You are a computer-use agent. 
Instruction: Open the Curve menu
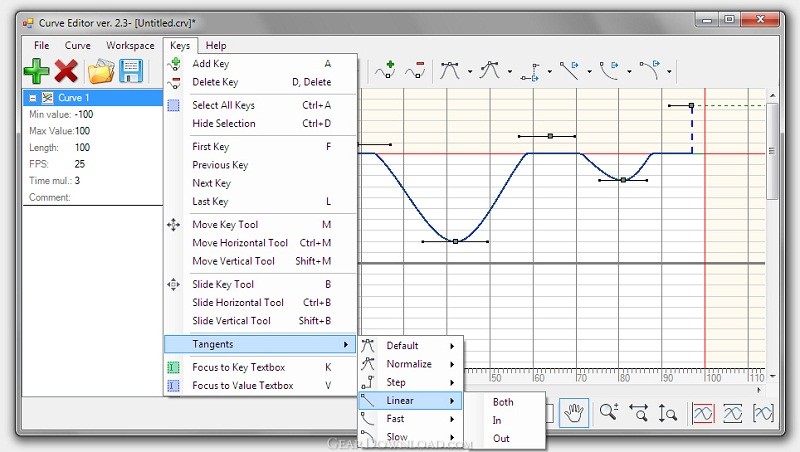[x=78, y=45]
